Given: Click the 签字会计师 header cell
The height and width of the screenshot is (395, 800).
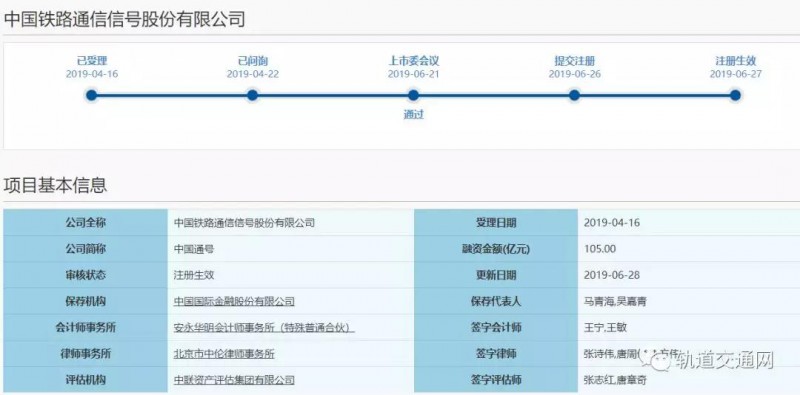Looking at the screenshot, I should click(496, 327).
